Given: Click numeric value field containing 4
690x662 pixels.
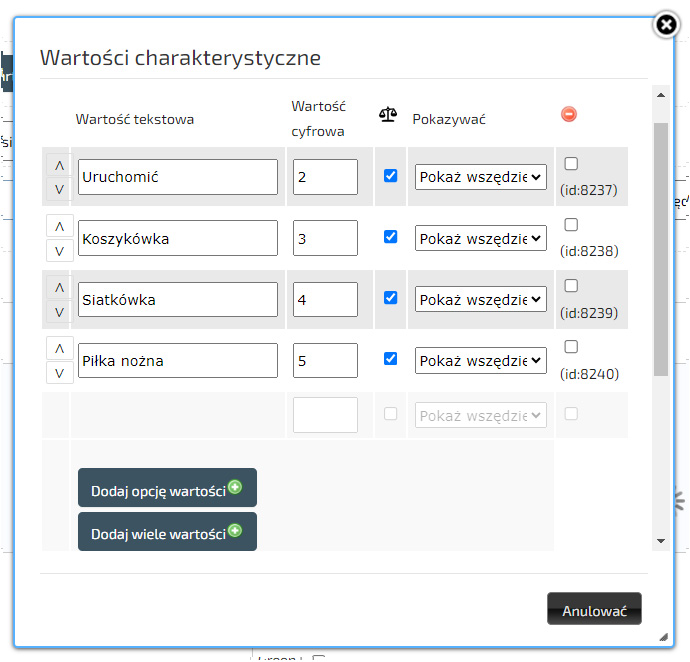Looking at the screenshot, I should 325,299.
